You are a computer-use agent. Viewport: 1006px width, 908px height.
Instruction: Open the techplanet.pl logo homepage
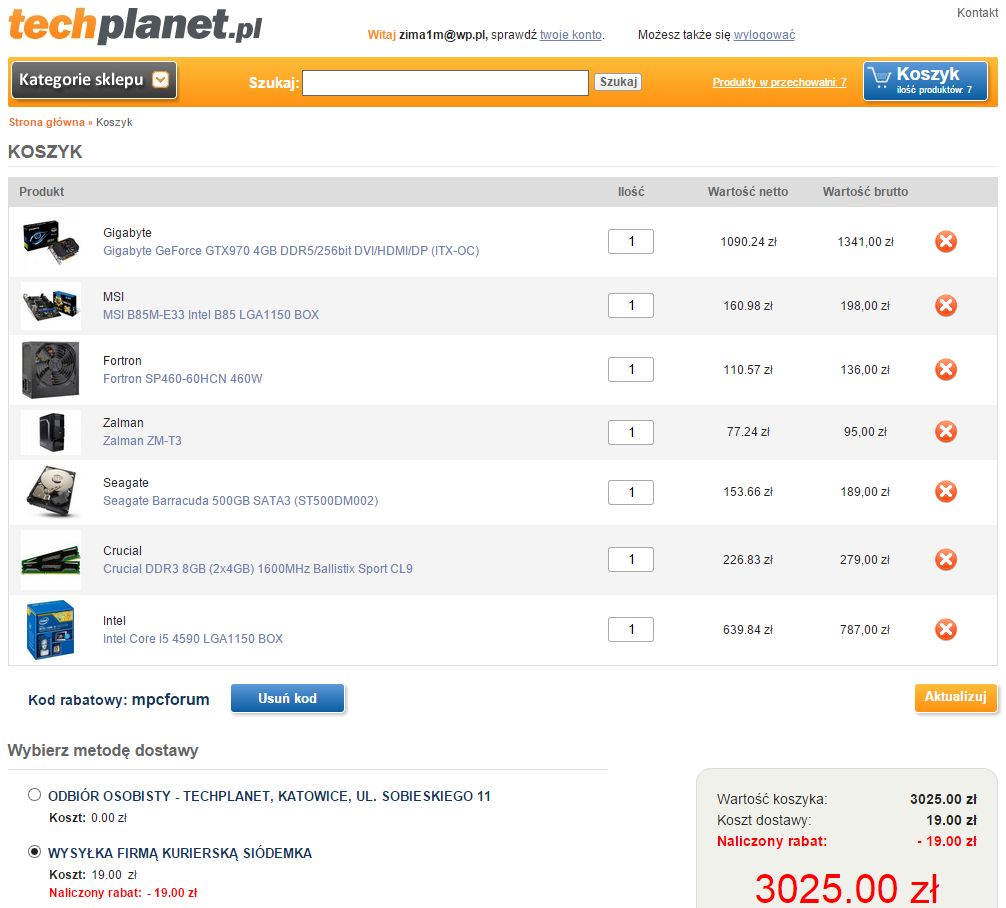click(135, 24)
